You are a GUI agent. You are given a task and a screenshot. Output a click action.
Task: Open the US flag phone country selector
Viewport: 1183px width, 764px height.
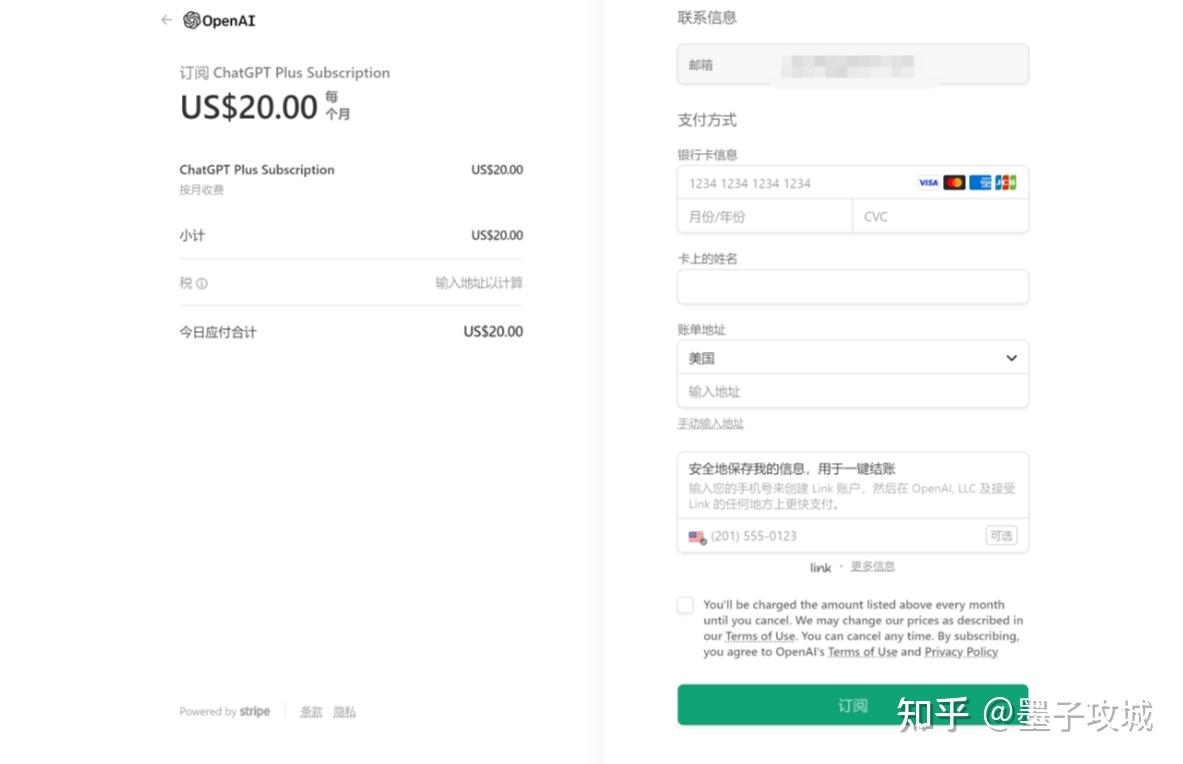[x=697, y=537]
